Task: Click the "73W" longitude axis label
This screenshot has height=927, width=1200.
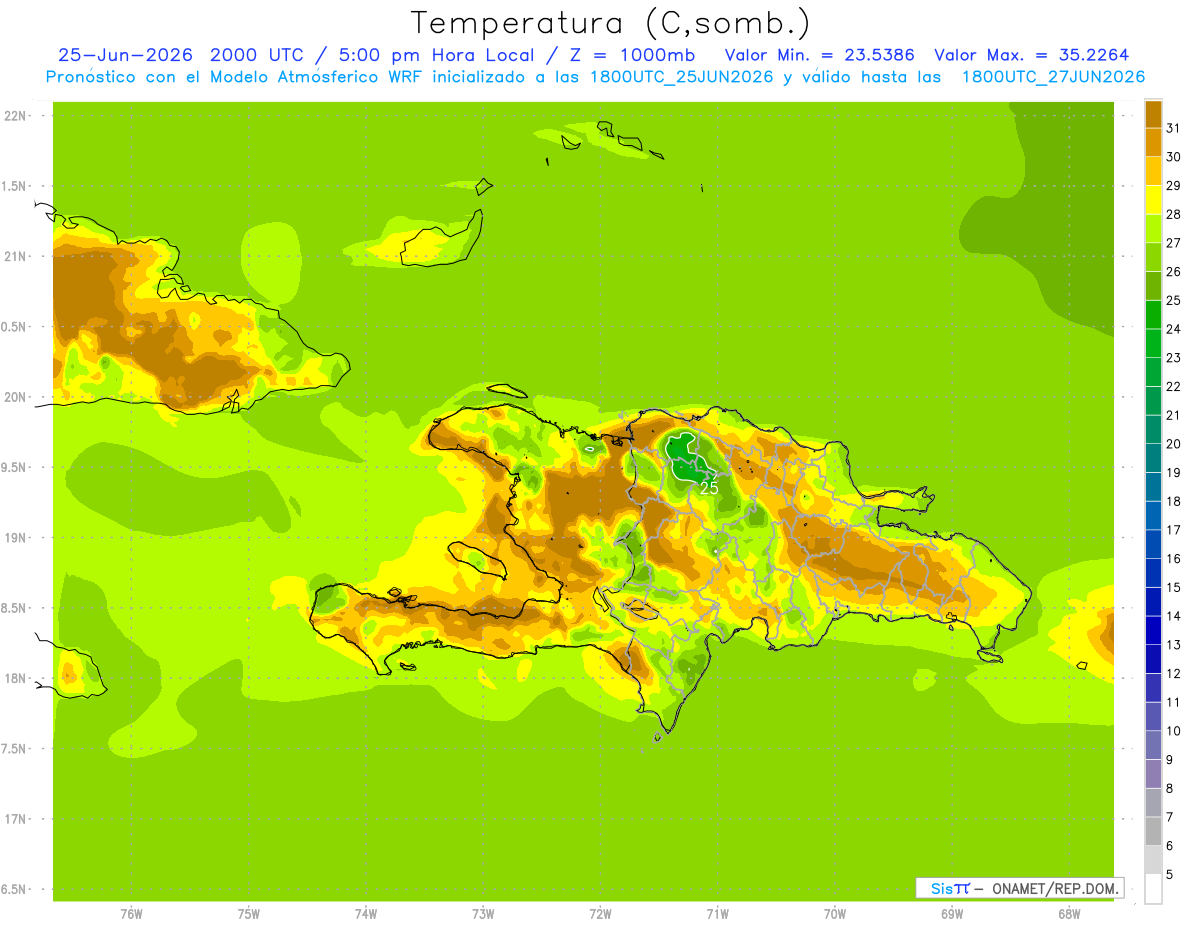Action: (483, 914)
